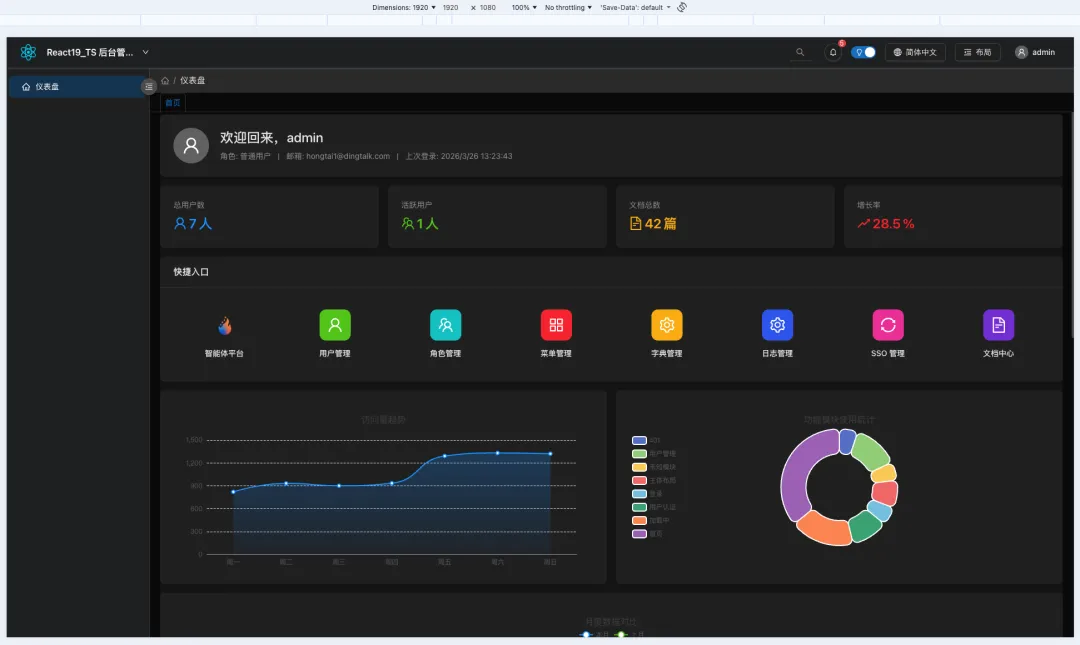Click the 上次登录 timestamp text
Screen dimensions: 1080x645
pyautogui.click(x=459, y=156)
